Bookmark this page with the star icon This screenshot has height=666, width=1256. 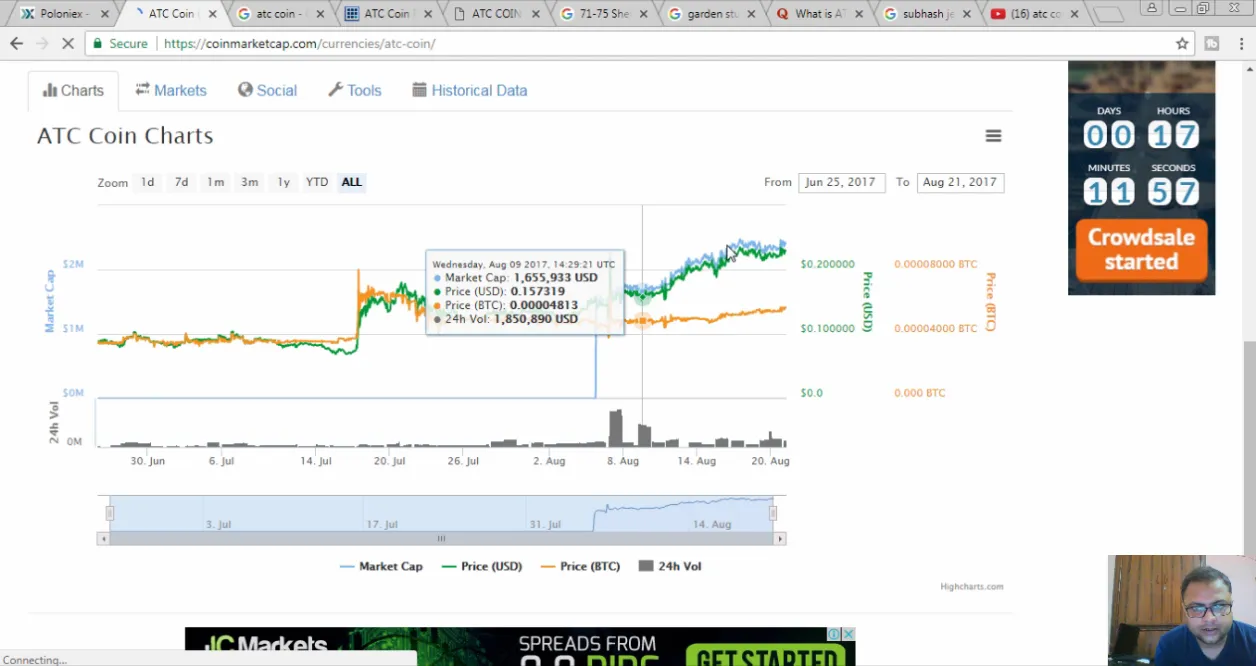[1182, 44]
